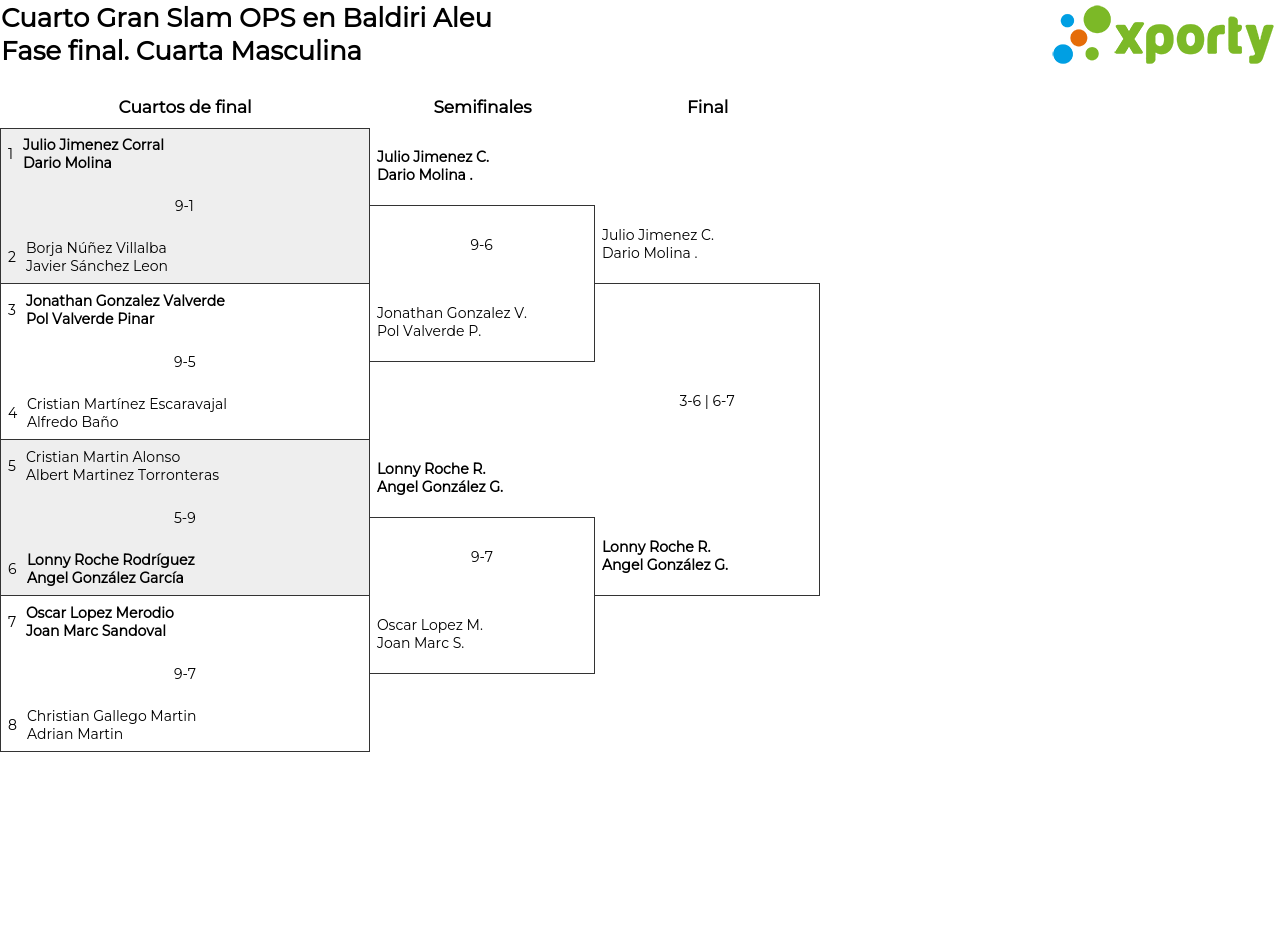This screenshot has height=949, width=1280.
Task: Click the 9-6 semifinal score
Action: pos(481,245)
